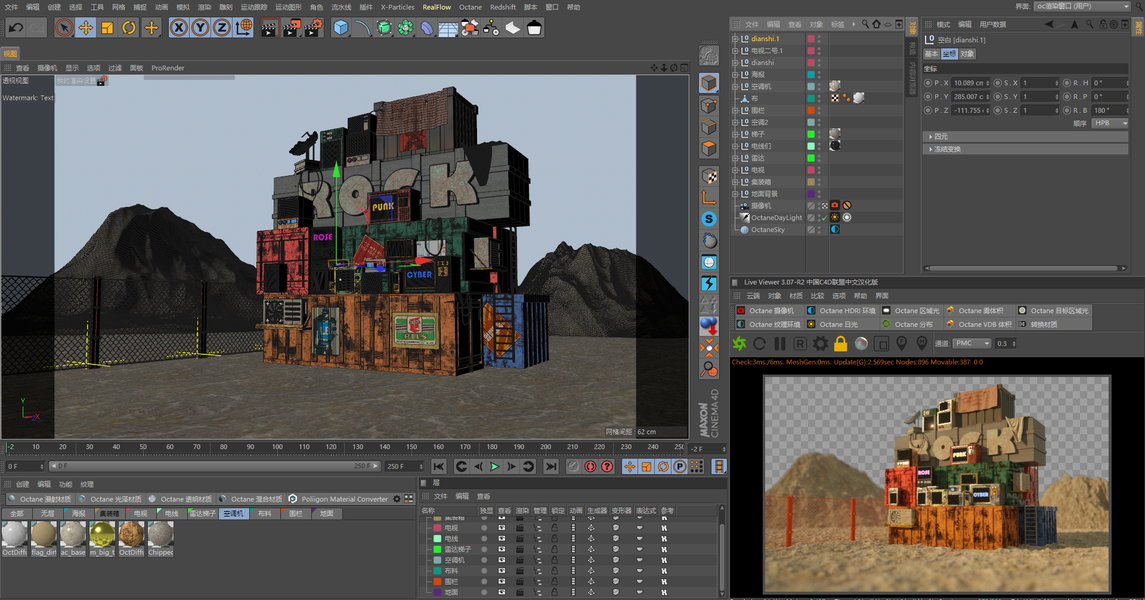Activate the Rotate tool

(x=129, y=28)
